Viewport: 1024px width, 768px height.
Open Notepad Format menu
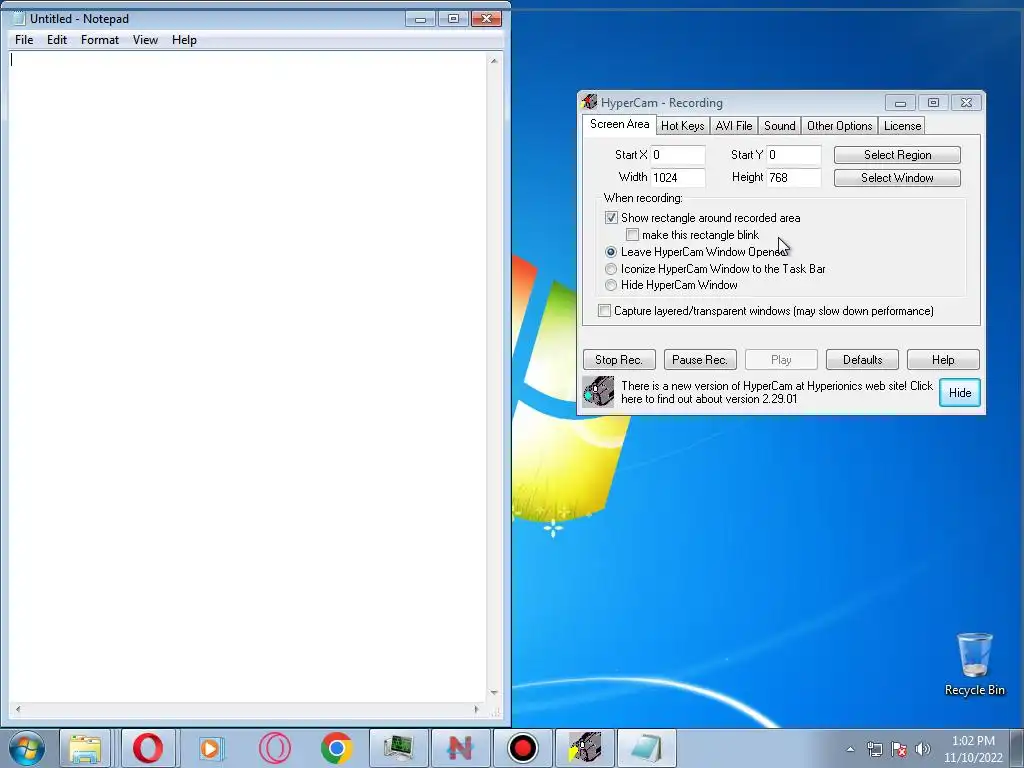click(100, 40)
